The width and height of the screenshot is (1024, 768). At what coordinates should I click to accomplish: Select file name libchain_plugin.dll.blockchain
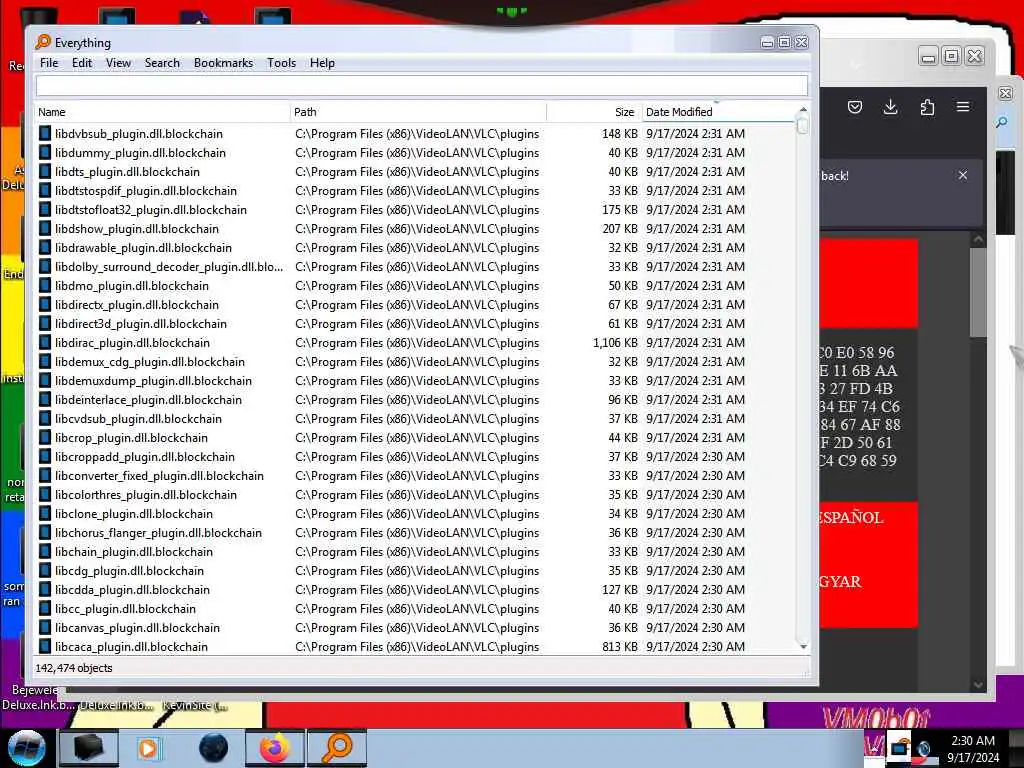134,552
